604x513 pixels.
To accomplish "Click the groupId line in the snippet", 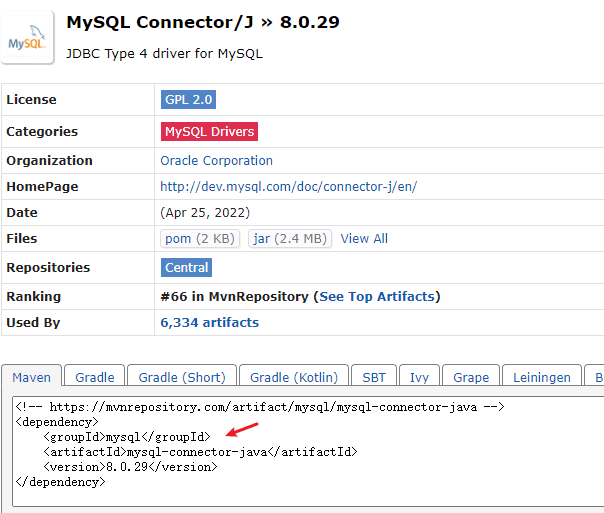I will 127,437.
